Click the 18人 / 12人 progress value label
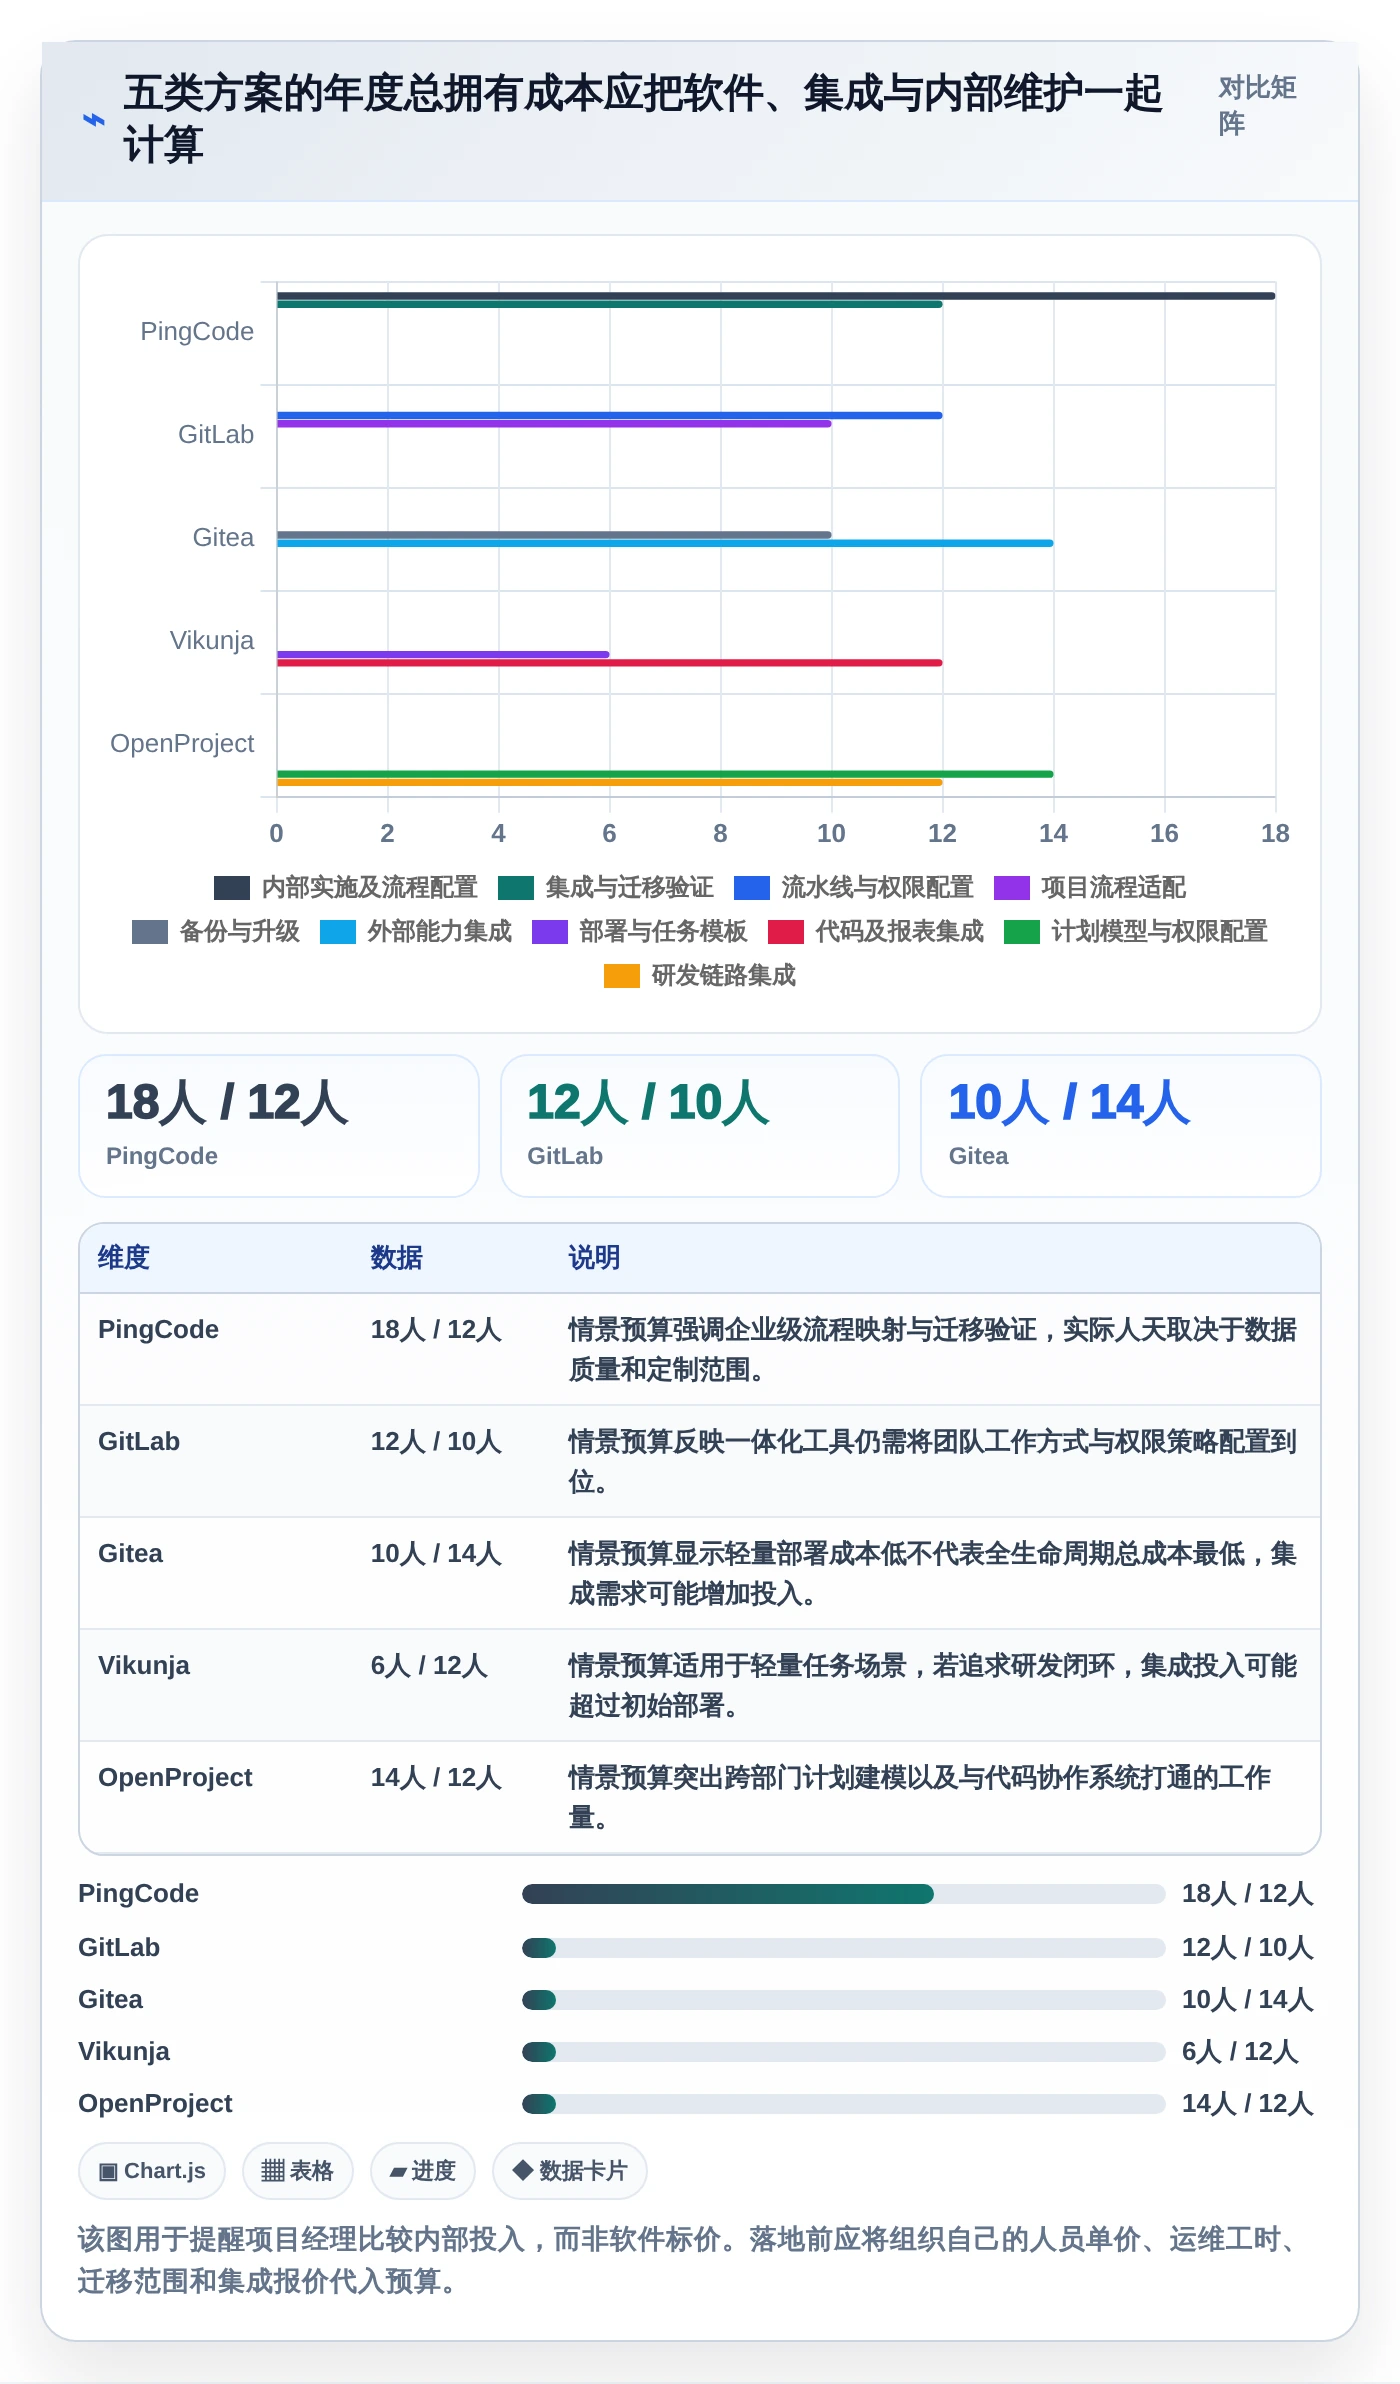1400x2384 pixels. coord(1247,1894)
